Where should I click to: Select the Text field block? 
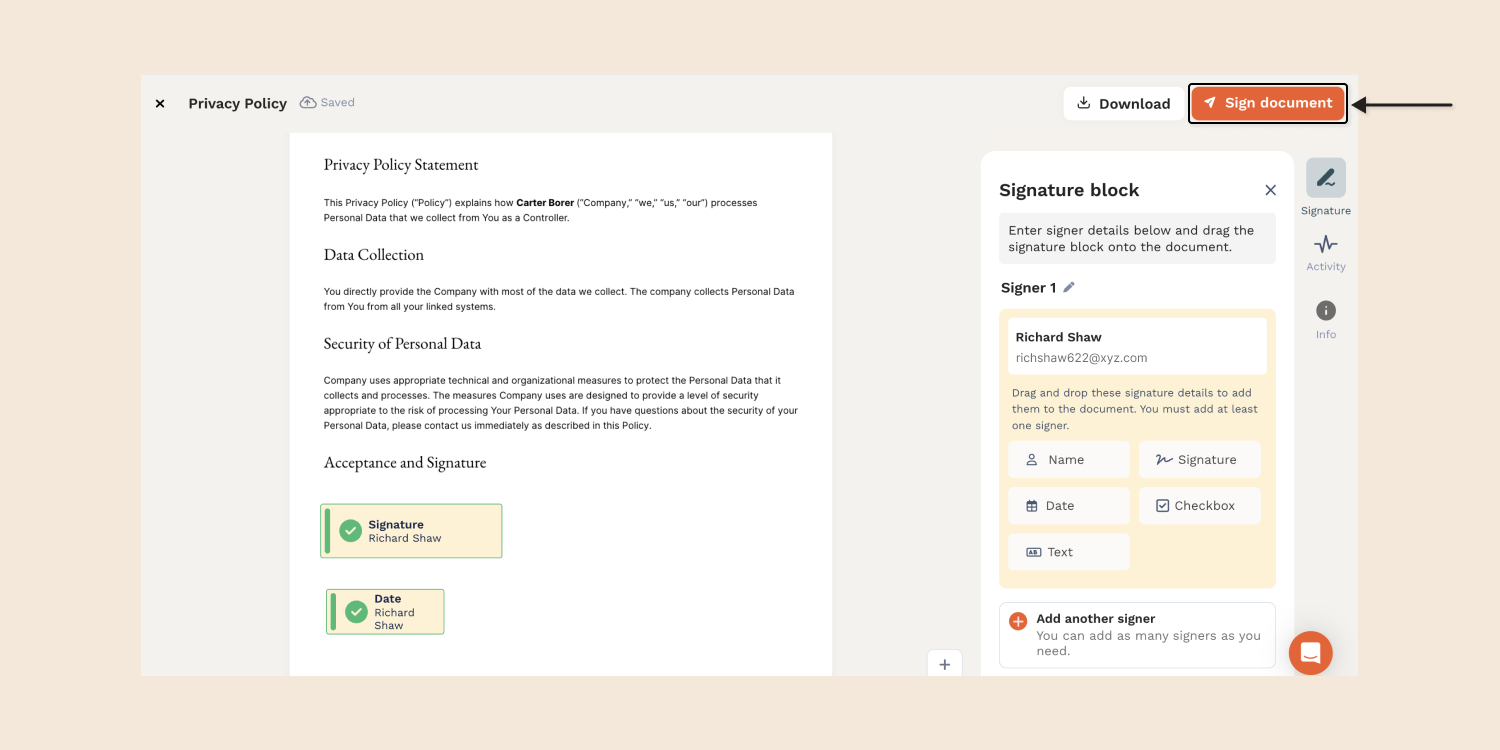1068,552
